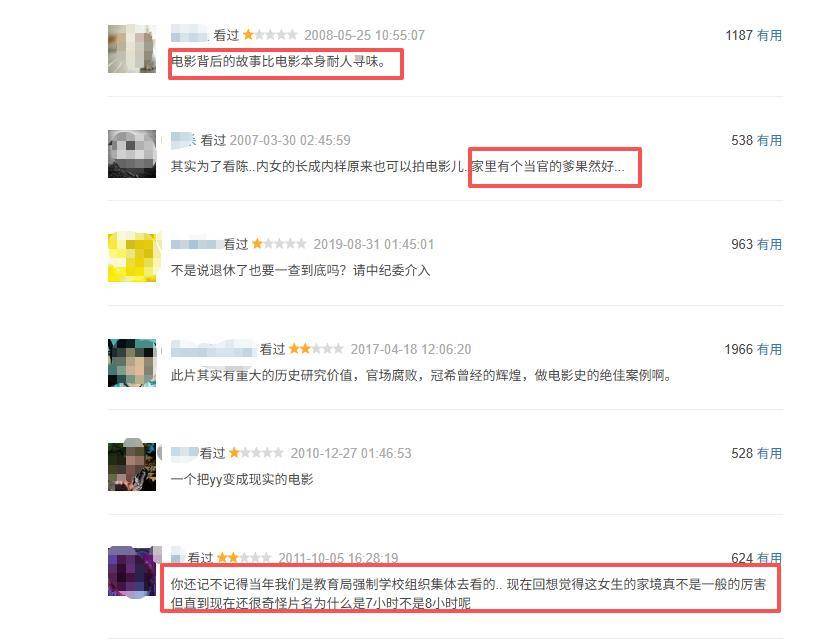Click the one-star rating on 2019-08-31 review

click(279, 244)
